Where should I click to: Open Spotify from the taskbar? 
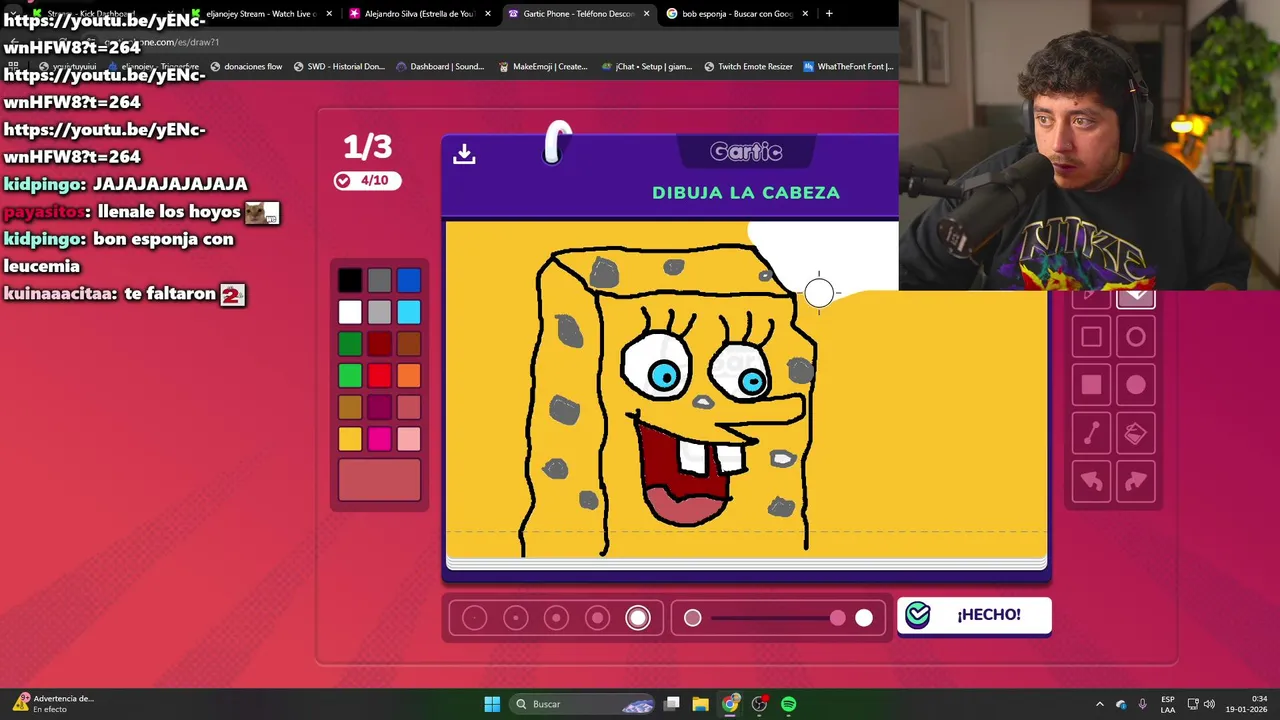(x=789, y=704)
